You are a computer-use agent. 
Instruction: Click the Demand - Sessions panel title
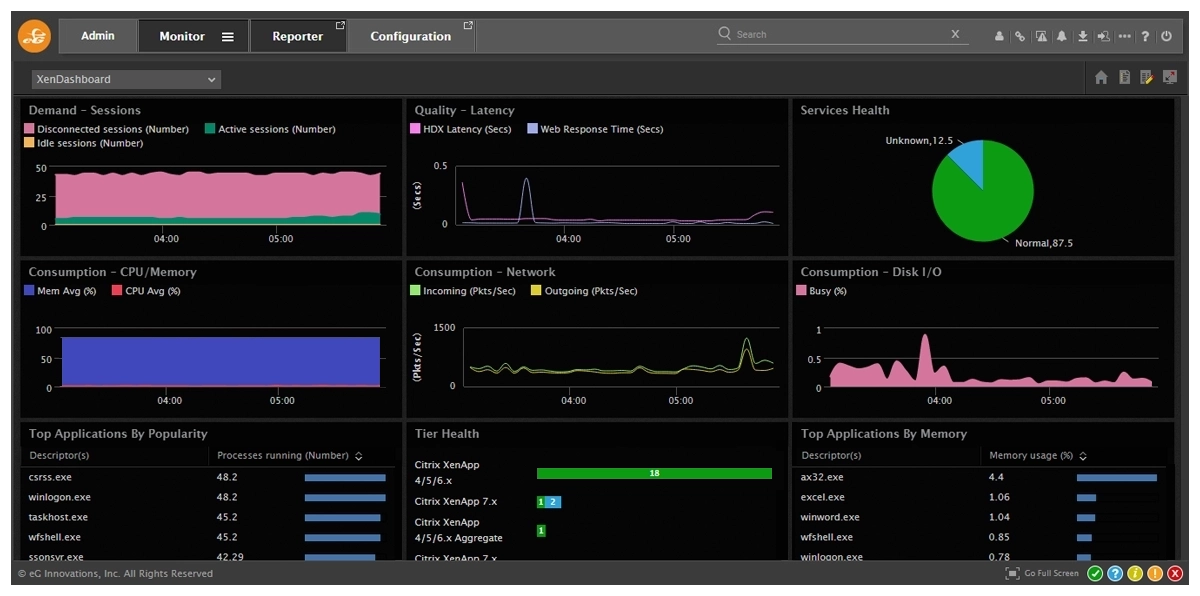85,110
